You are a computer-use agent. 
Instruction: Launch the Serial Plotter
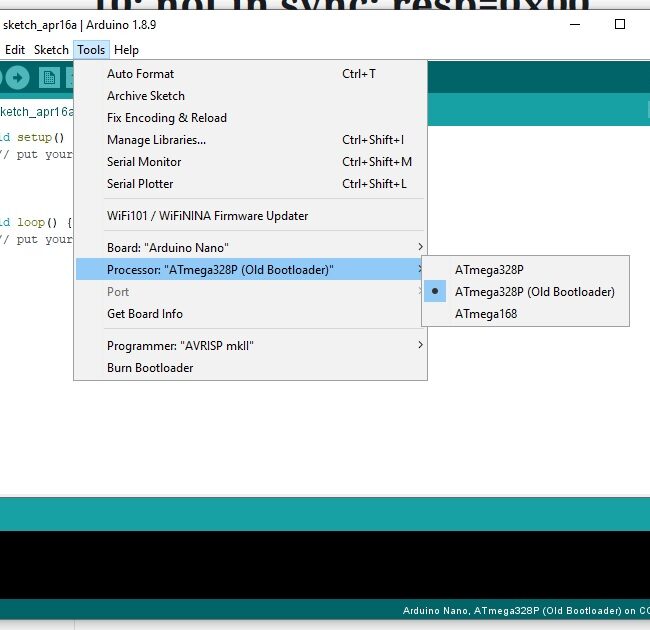click(250, 184)
